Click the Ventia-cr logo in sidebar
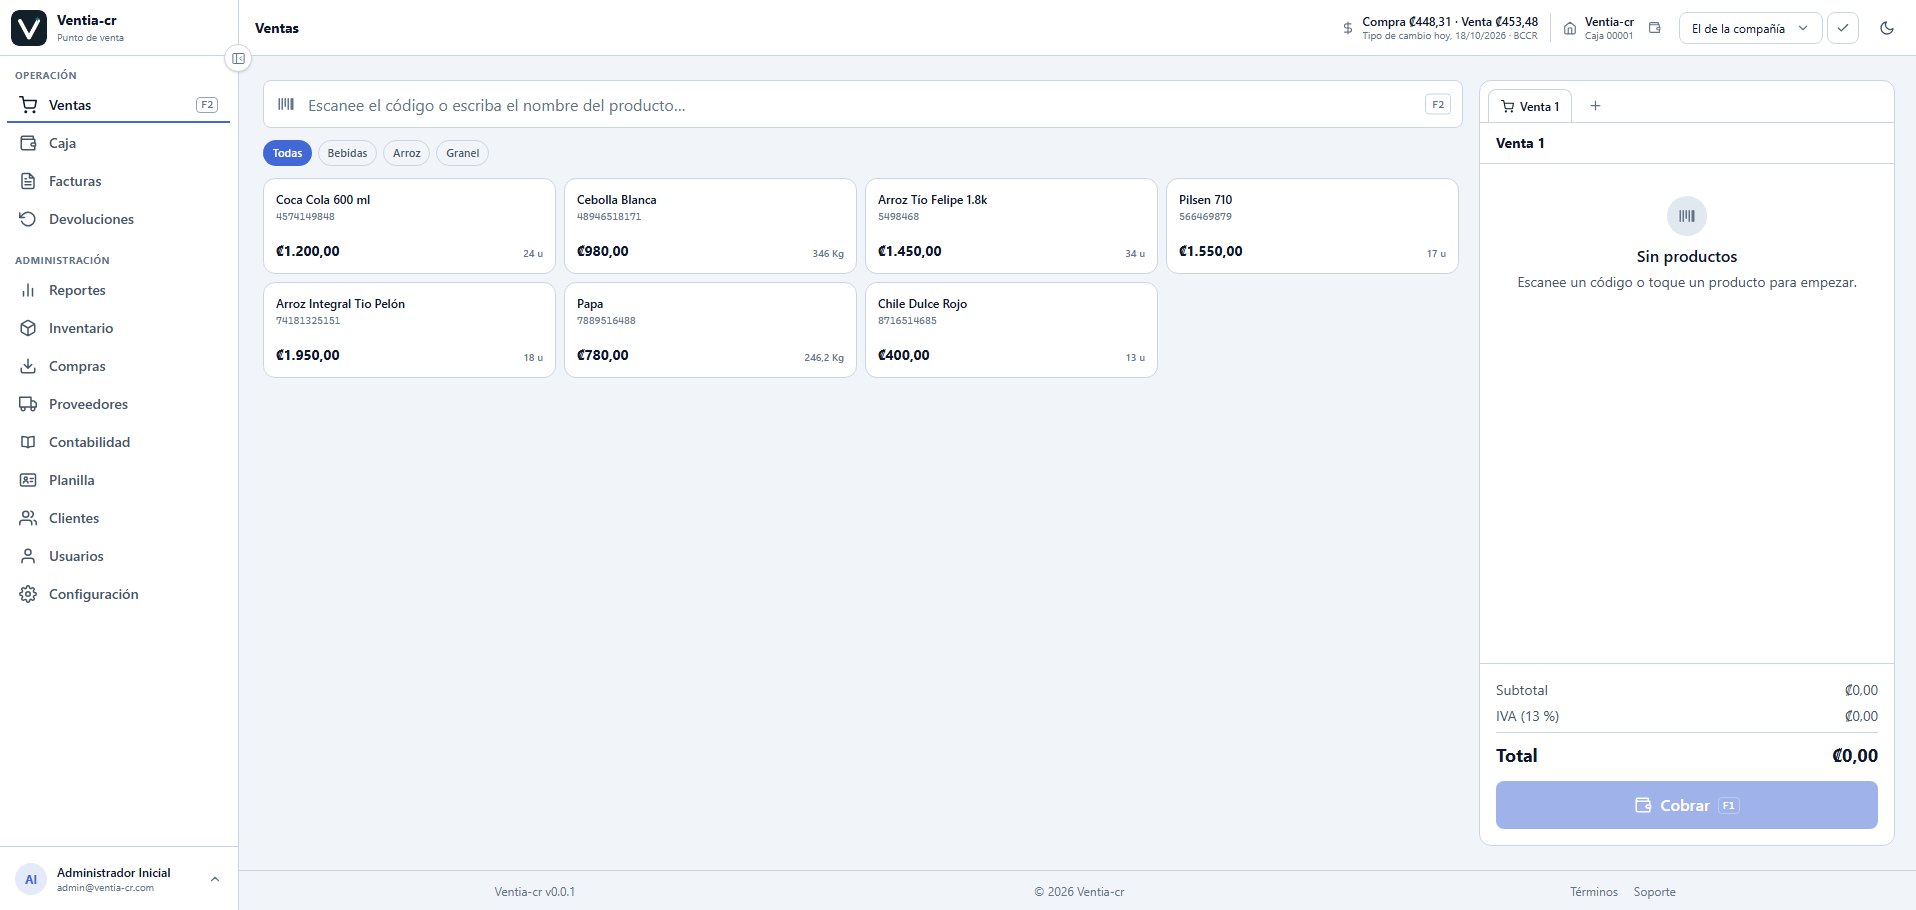 (x=29, y=28)
